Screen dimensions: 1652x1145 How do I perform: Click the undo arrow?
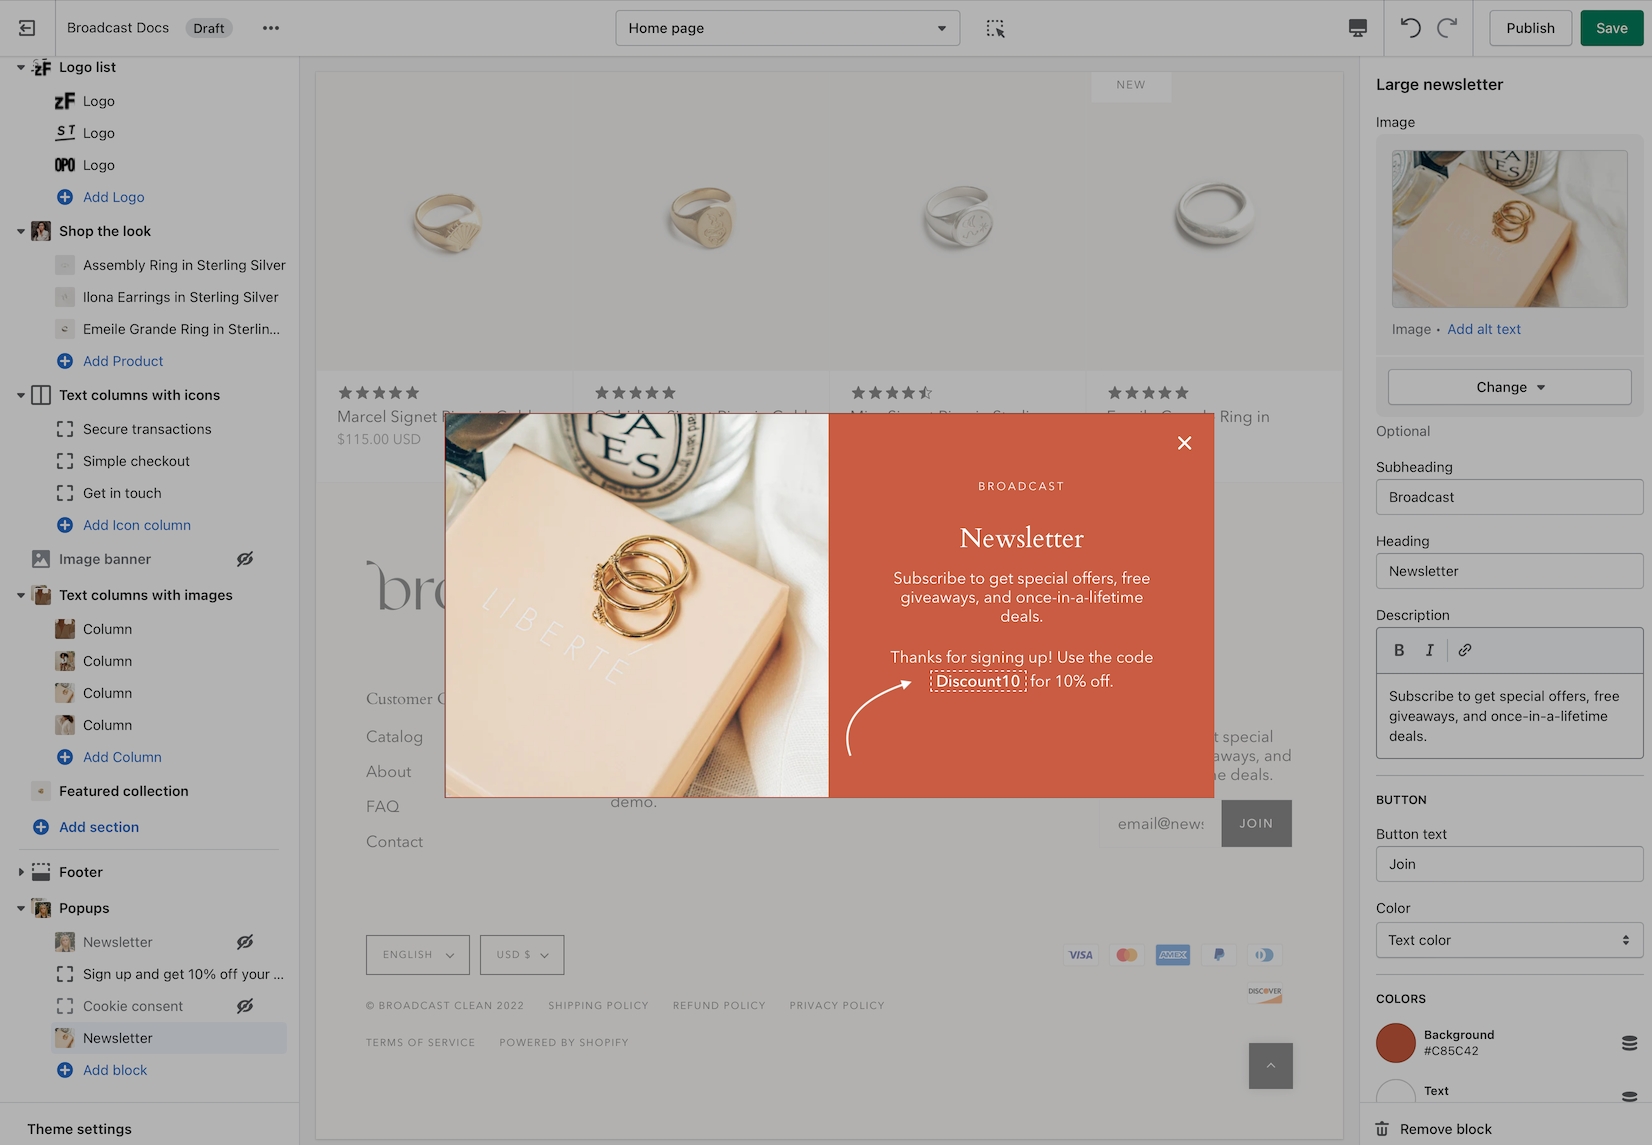pyautogui.click(x=1410, y=28)
